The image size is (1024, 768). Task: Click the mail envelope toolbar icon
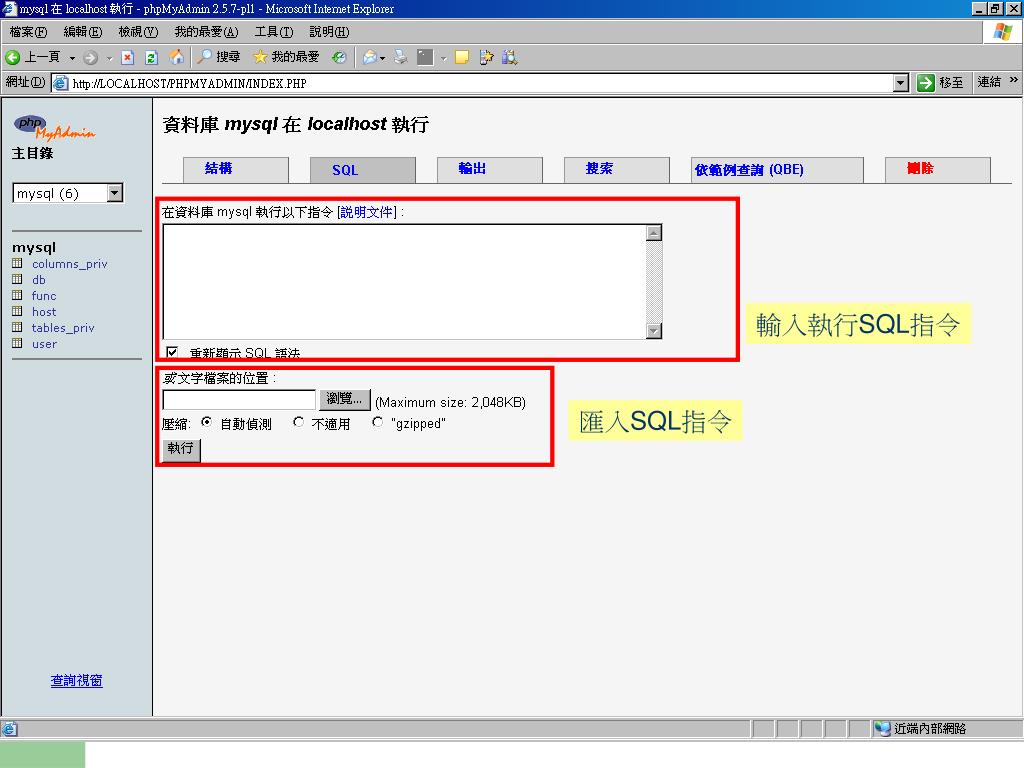(370, 57)
